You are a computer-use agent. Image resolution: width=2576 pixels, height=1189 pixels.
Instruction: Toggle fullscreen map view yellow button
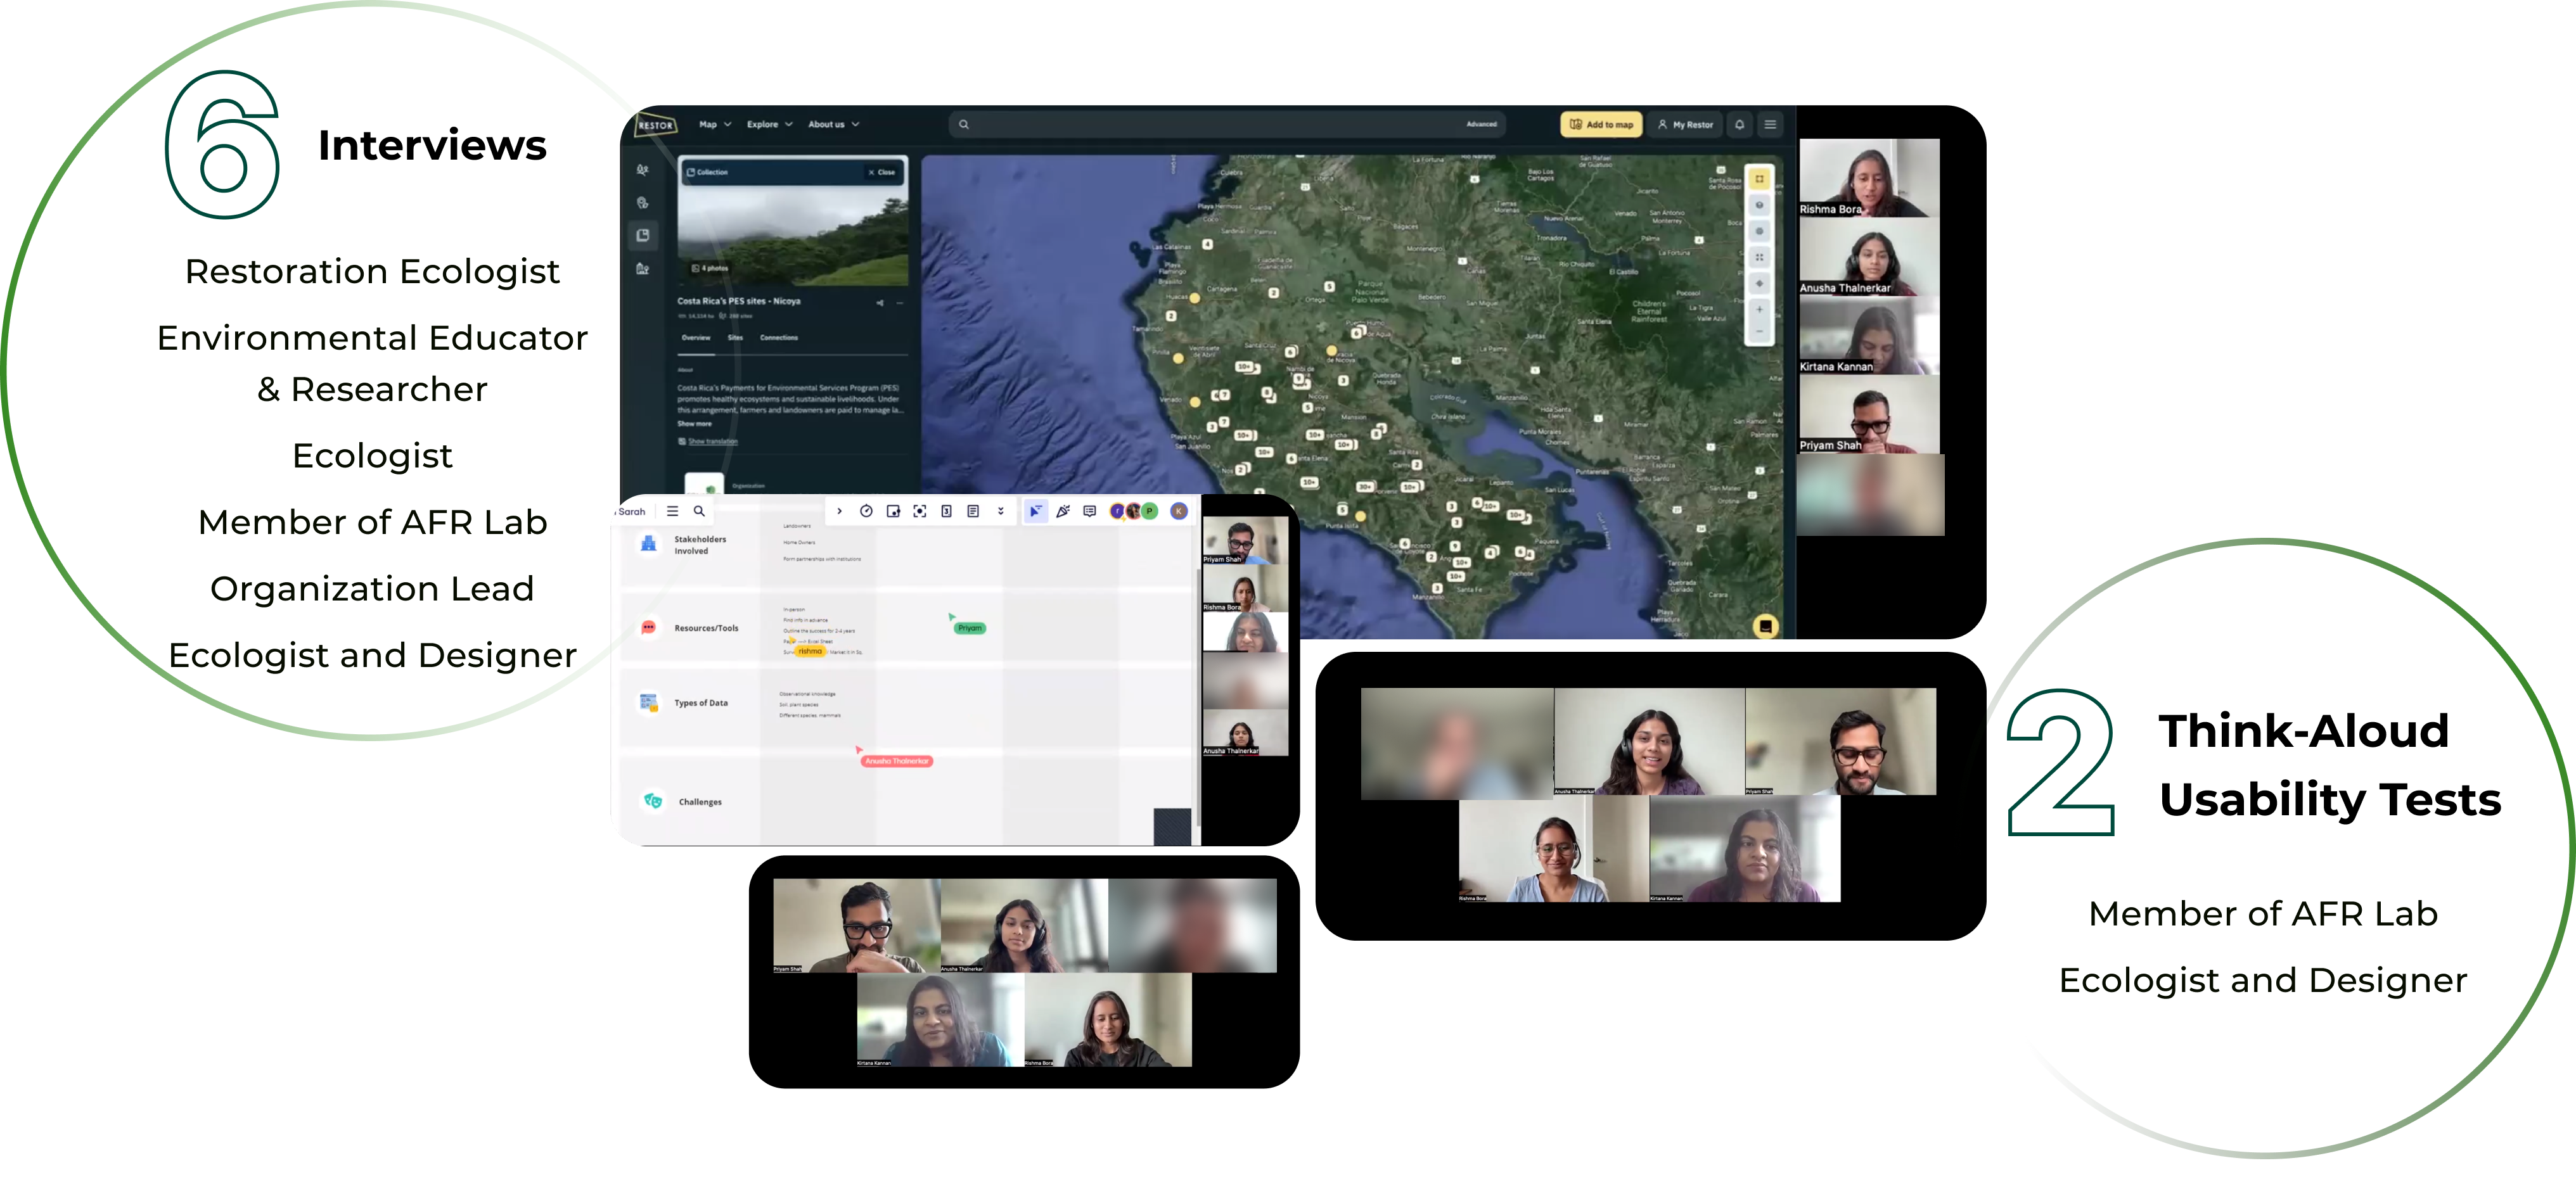(x=1759, y=179)
